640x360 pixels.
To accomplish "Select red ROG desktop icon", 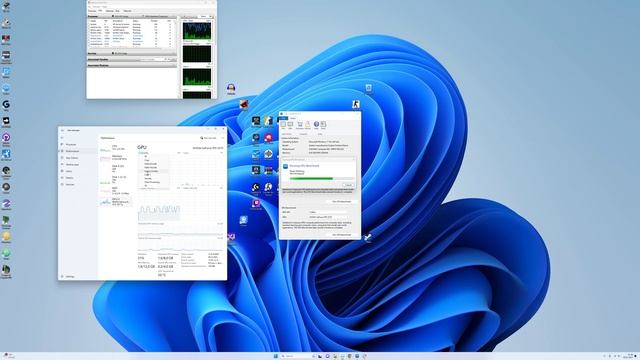I will [x=244, y=104].
